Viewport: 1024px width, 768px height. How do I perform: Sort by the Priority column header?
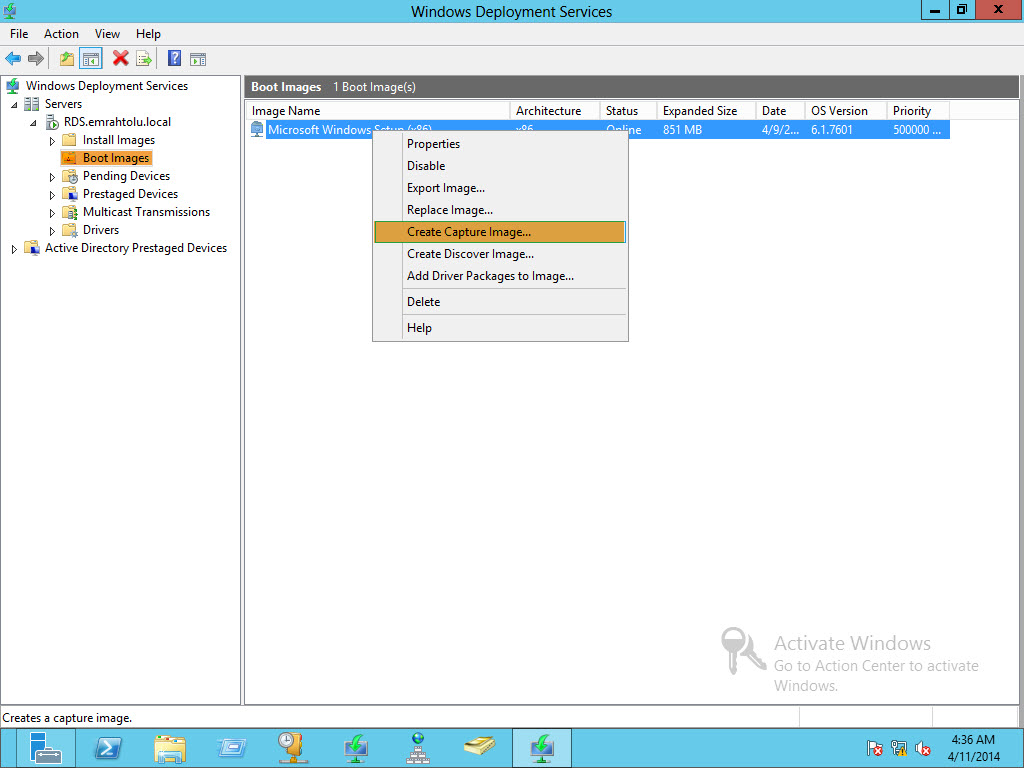pyautogui.click(x=918, y=111)
